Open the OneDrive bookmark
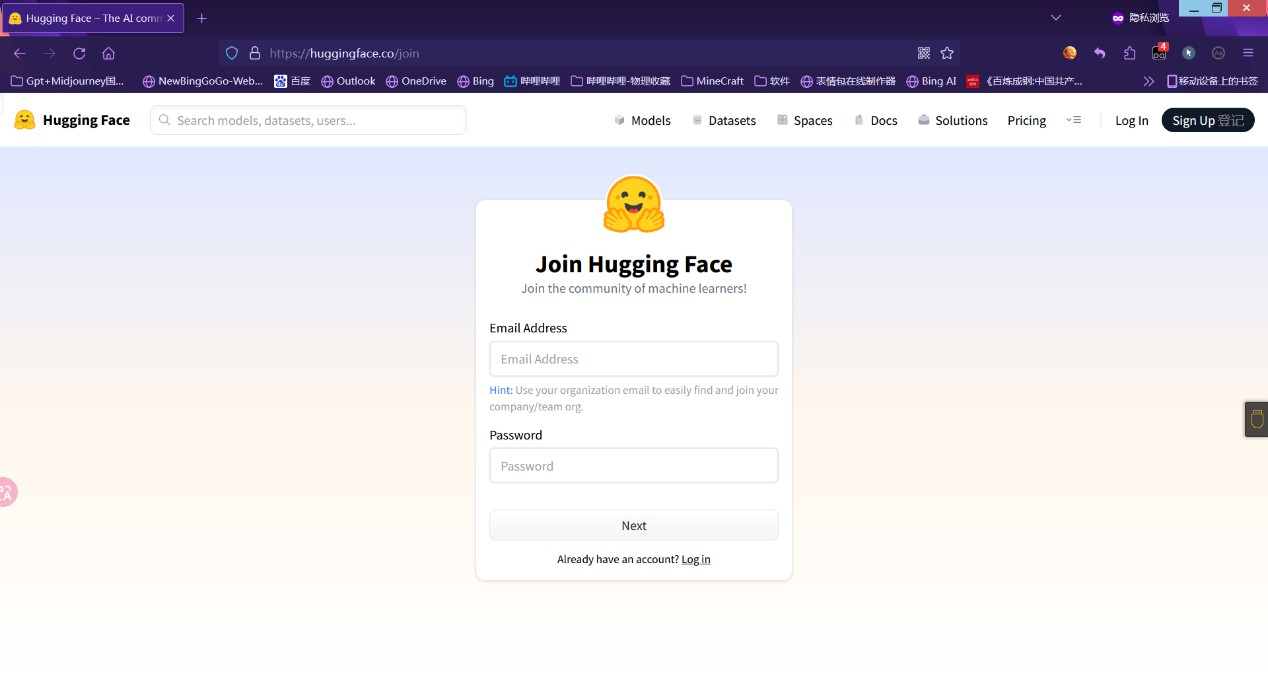This screenshot has height=682, width=1268. [x=416, y=81]
